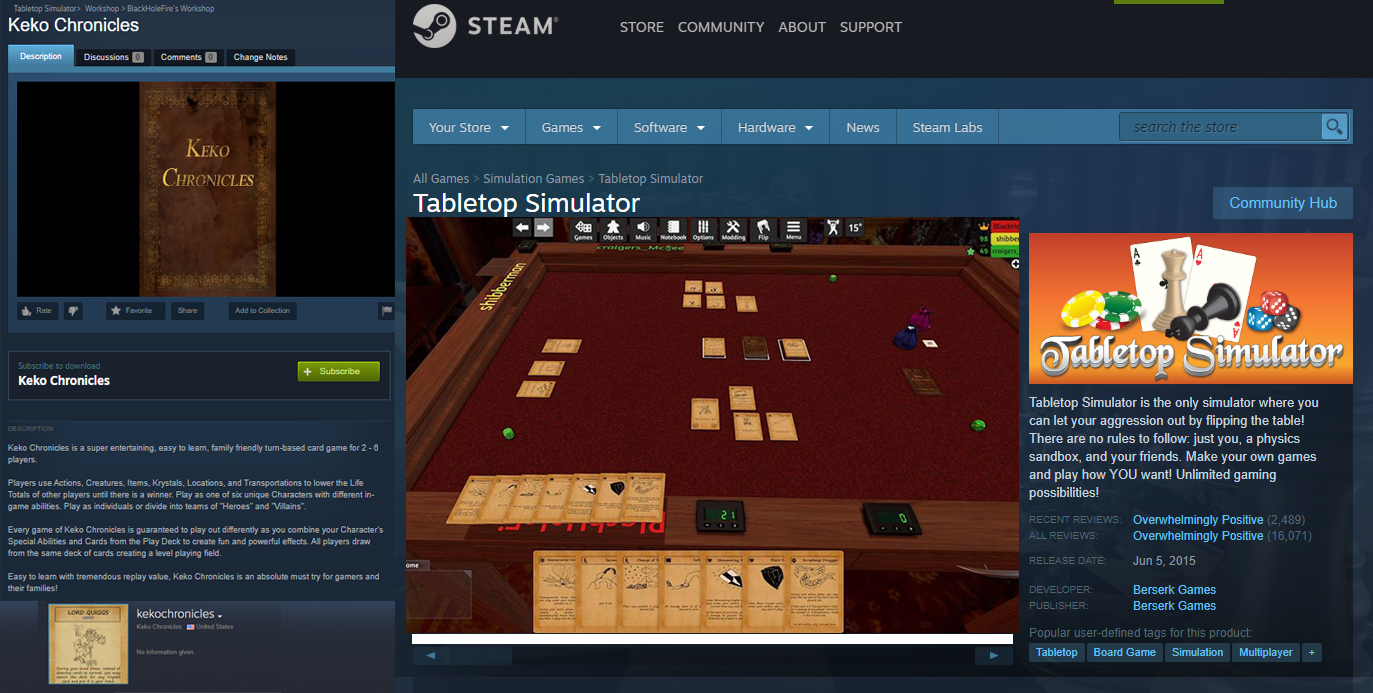
Task: Click the Multiplayer tag
Action: pyautogui.click(x=1266, y=652)
